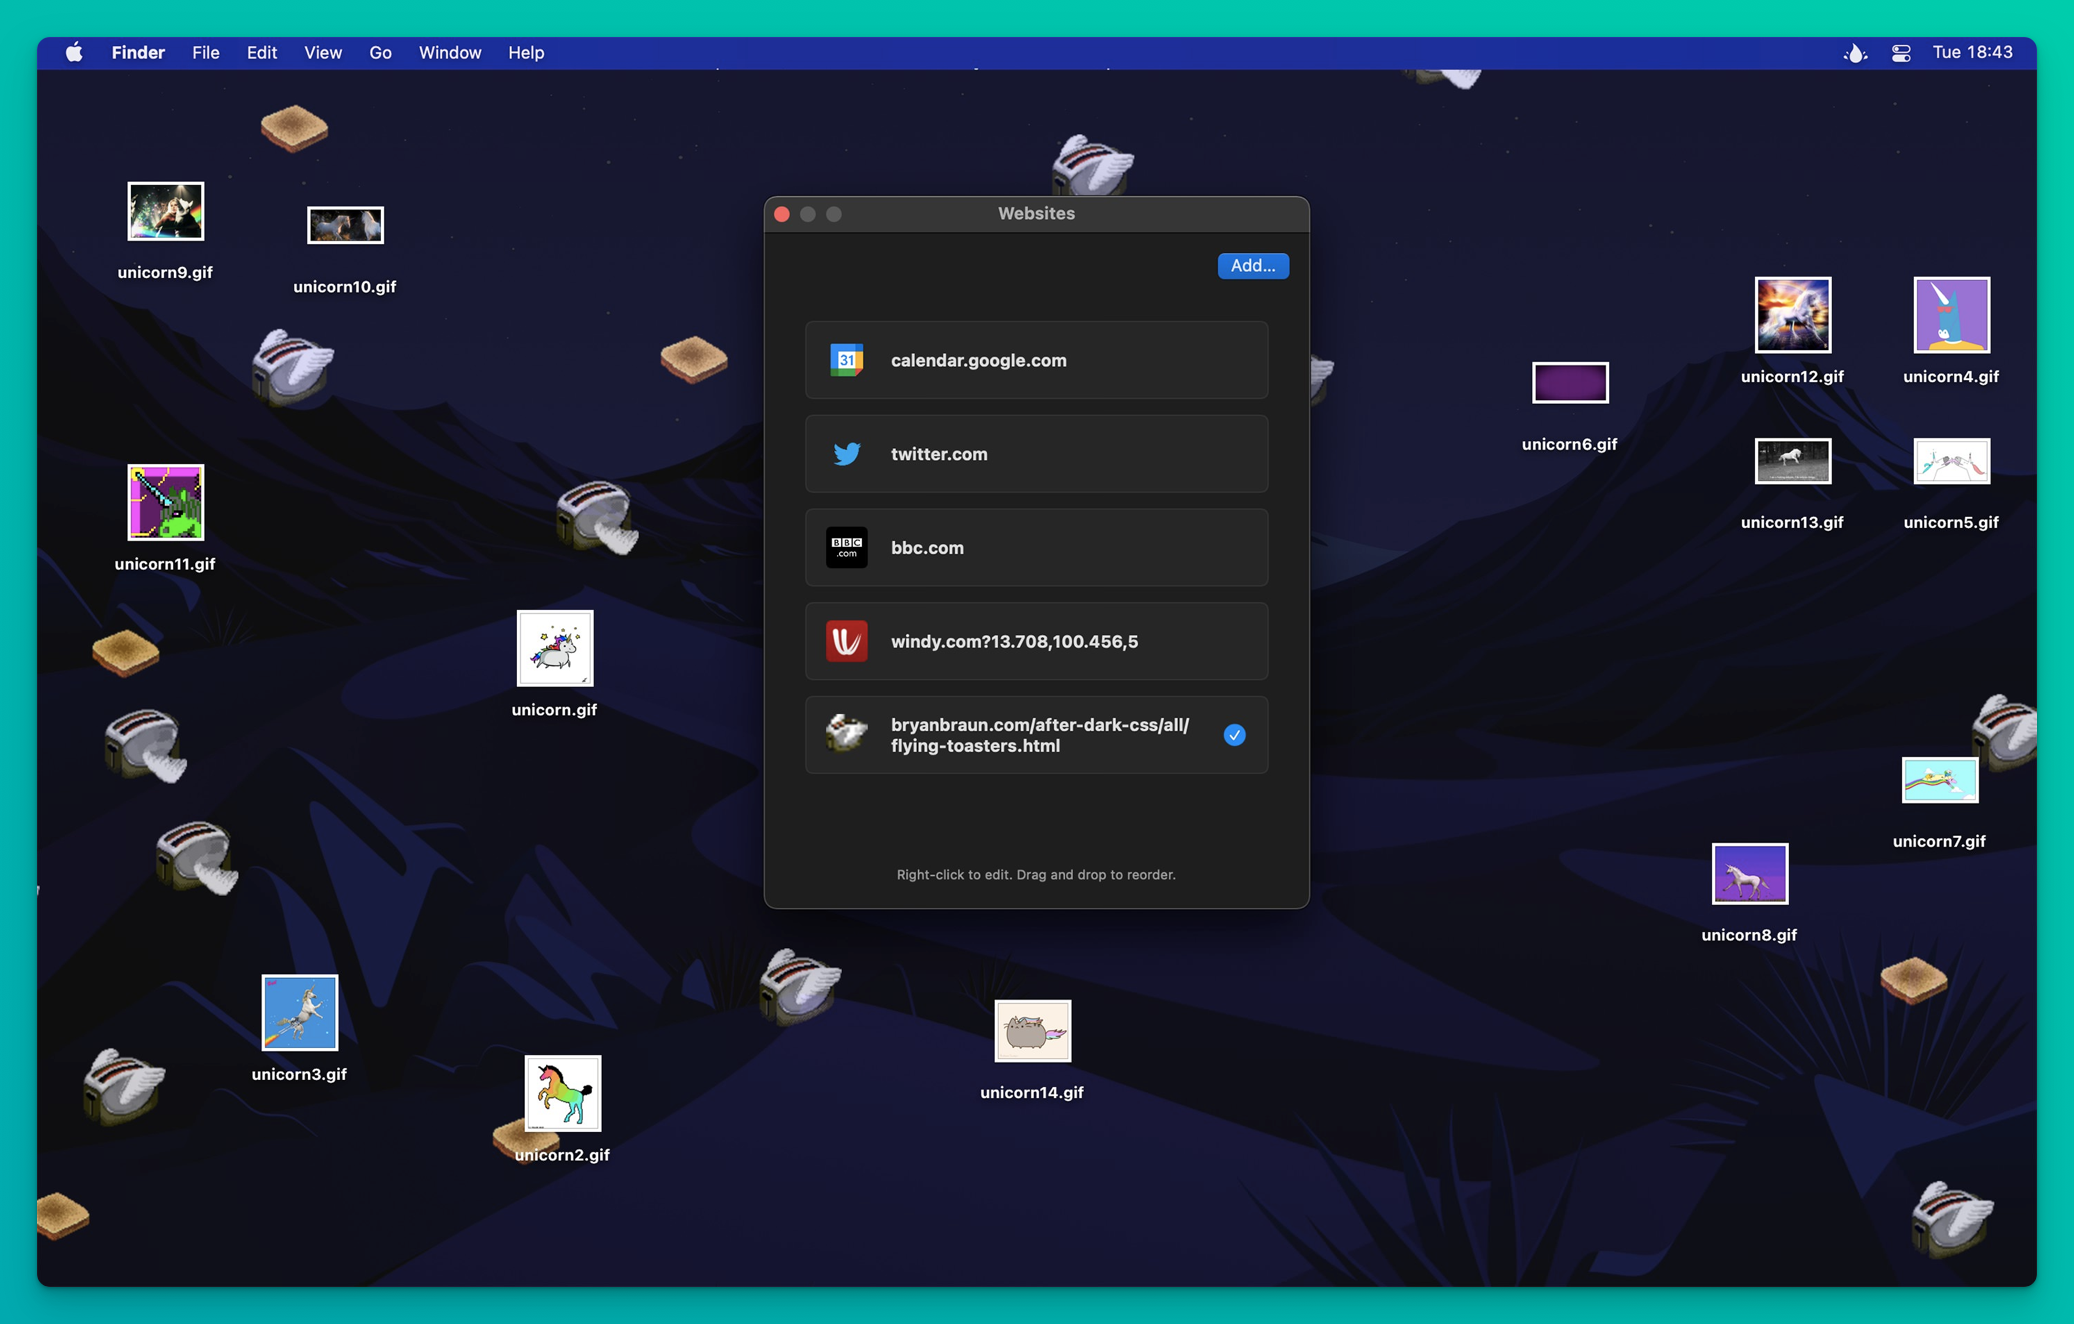Viewport: 2074px width, 1324px height.
Task: Toggle the blue checkmark on flying-toasters entry
Action: click(x=1234, y=735)
